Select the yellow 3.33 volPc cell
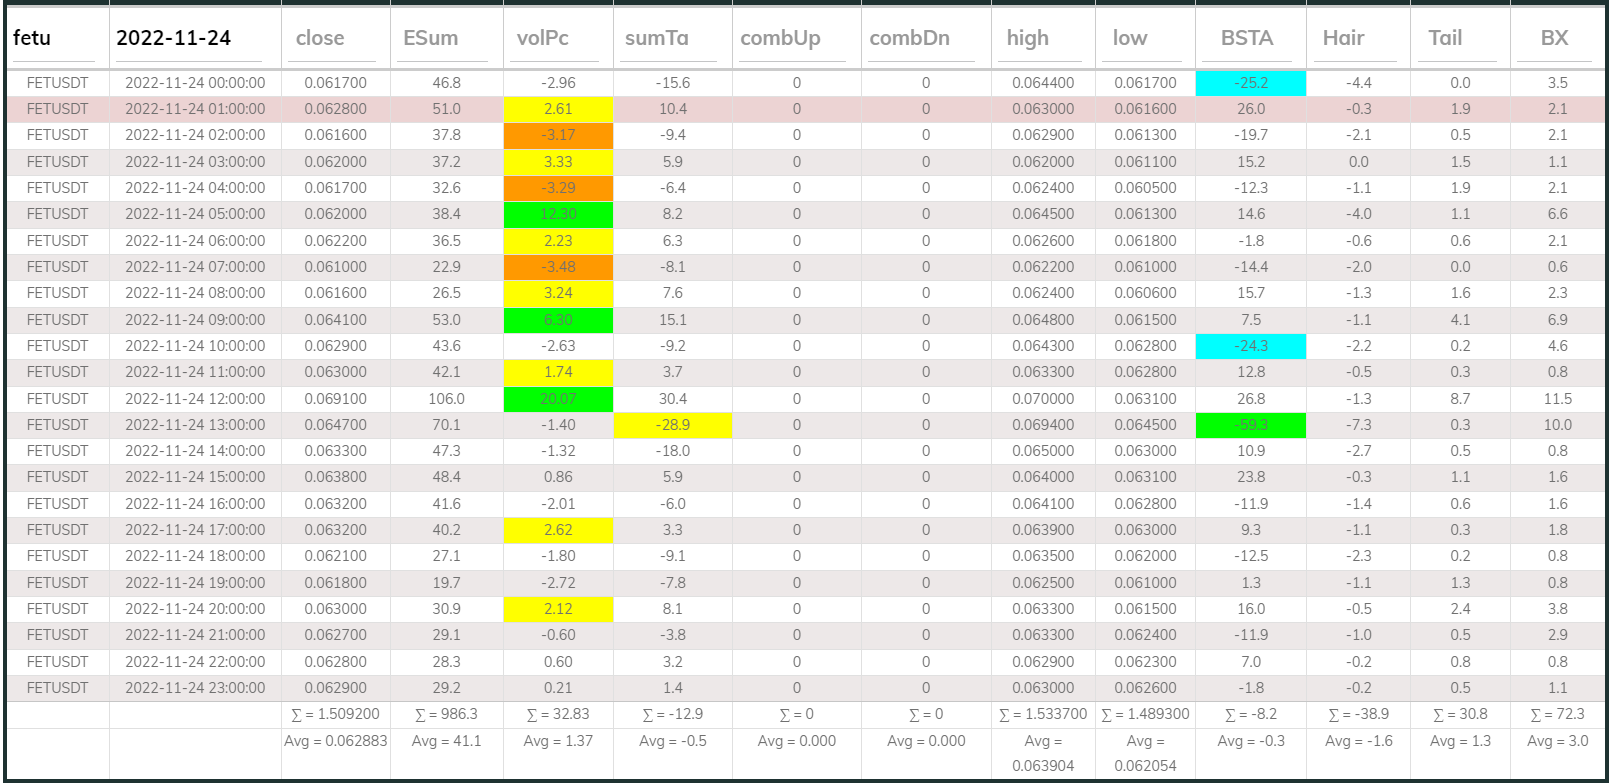Image resolution: width=1611 pixels, height=783 pixels. tap(558, 162)
